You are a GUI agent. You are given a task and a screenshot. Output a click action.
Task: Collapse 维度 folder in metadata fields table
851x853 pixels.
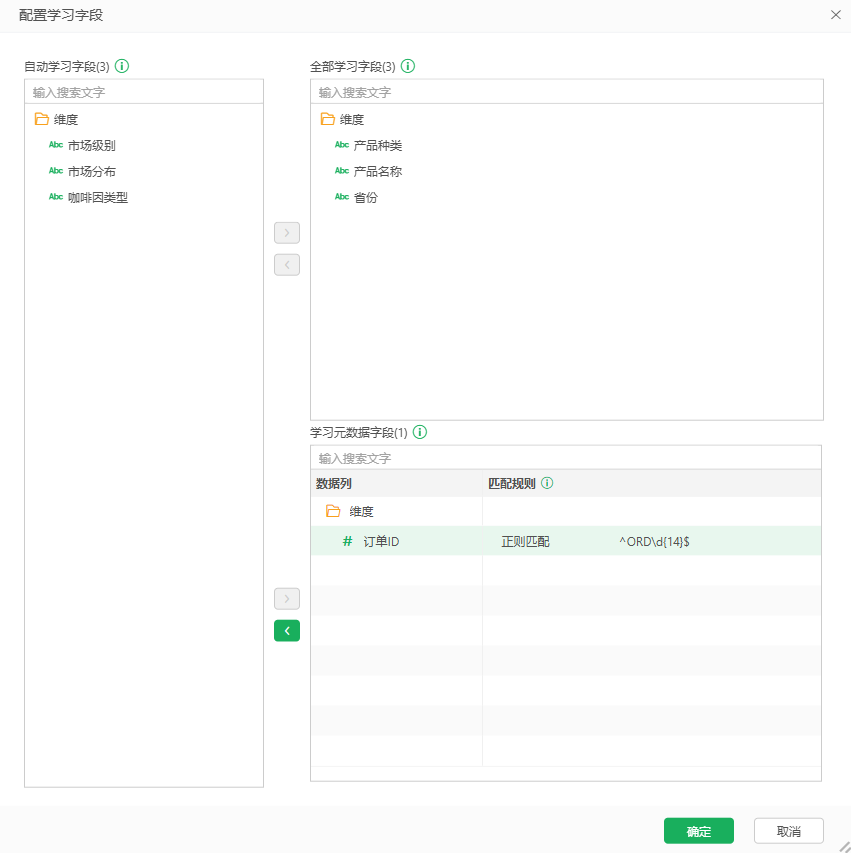pyautogui.click(x=333, y=512)
